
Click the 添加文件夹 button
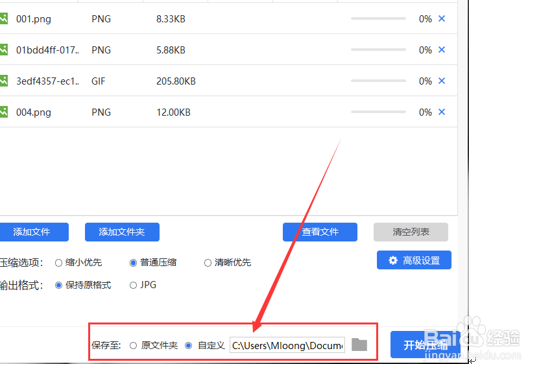(122, 232)
